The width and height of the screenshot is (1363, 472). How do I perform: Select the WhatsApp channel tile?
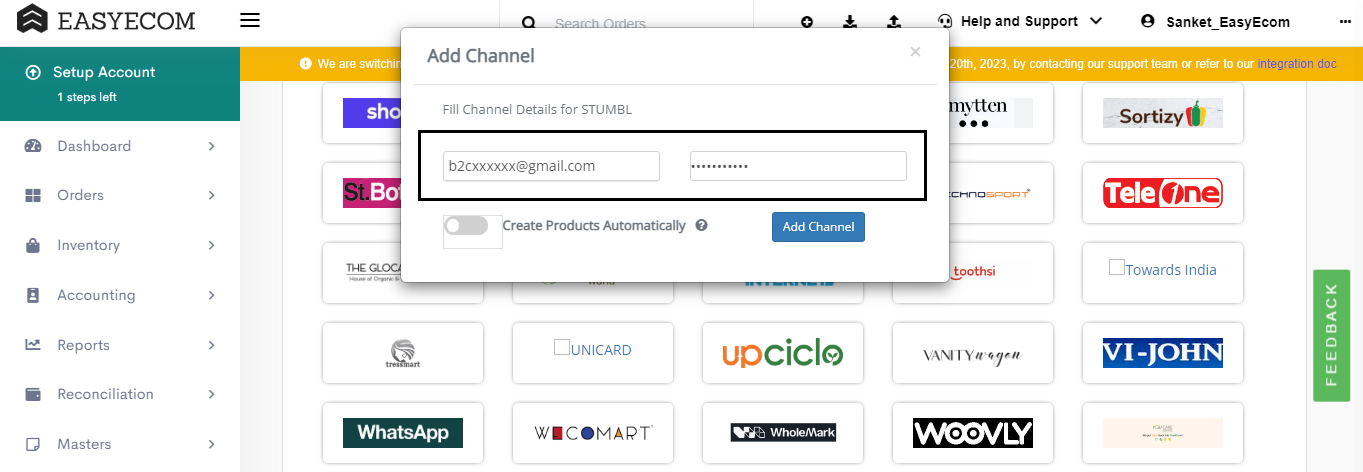[x=403, y=433]
